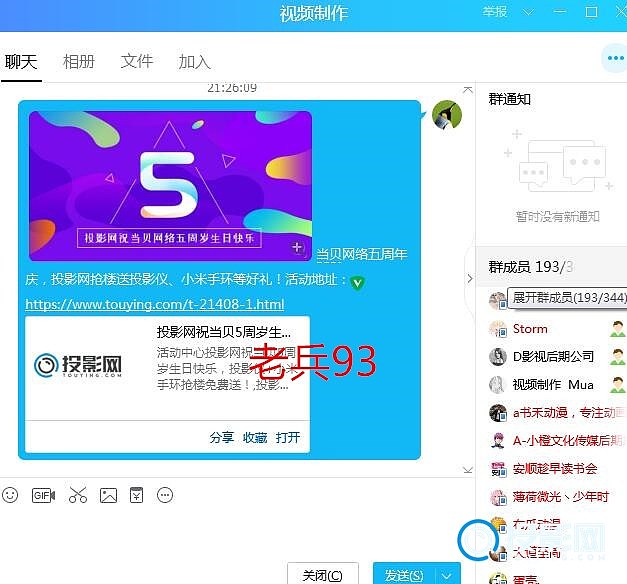627x584 pixels.
Task: Open more input tools (ellipsis) icon
Action: [x=166, y=495]
